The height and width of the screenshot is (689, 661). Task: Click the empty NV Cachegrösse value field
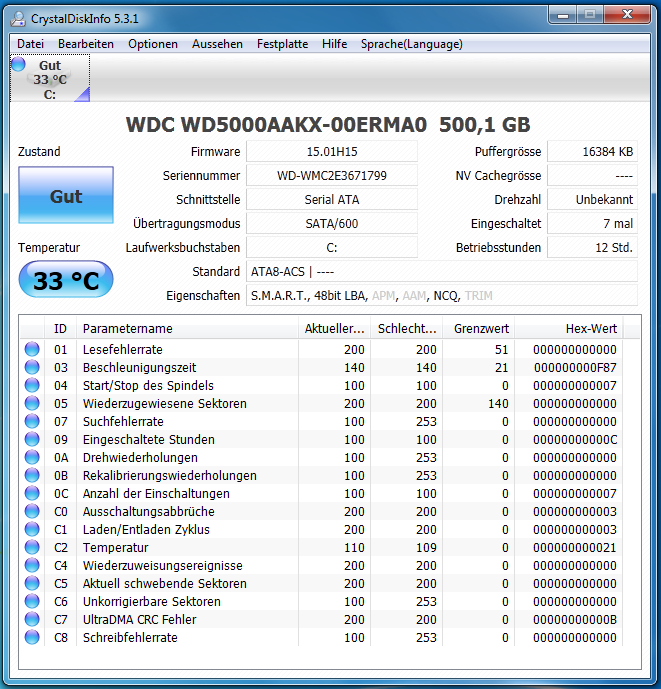(592, 176)
